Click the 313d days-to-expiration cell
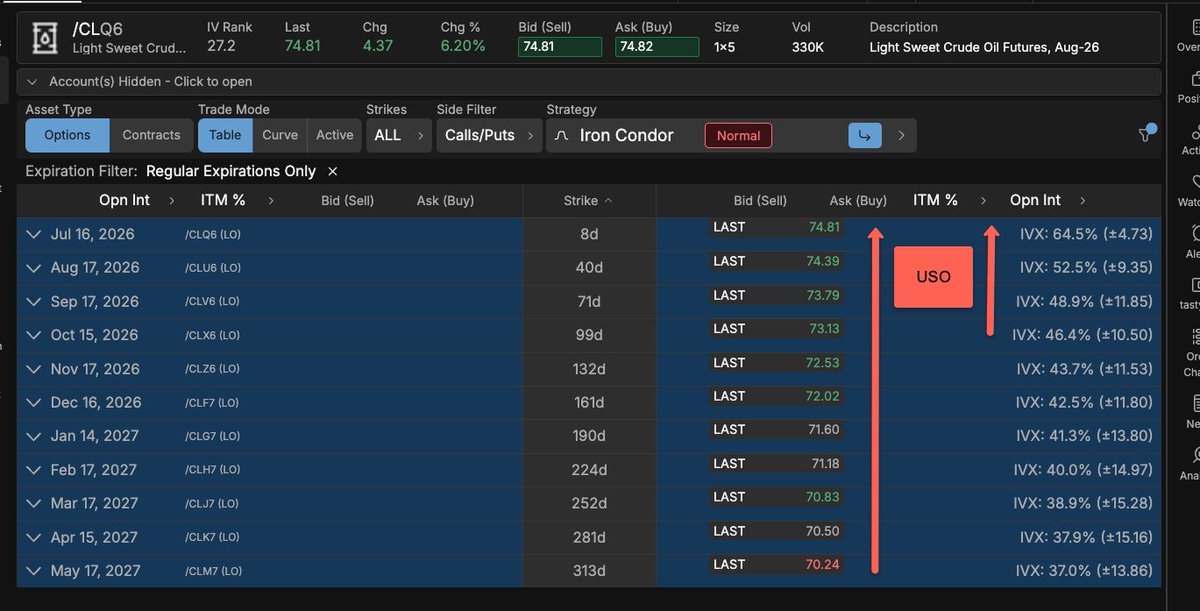 [588, 571]
